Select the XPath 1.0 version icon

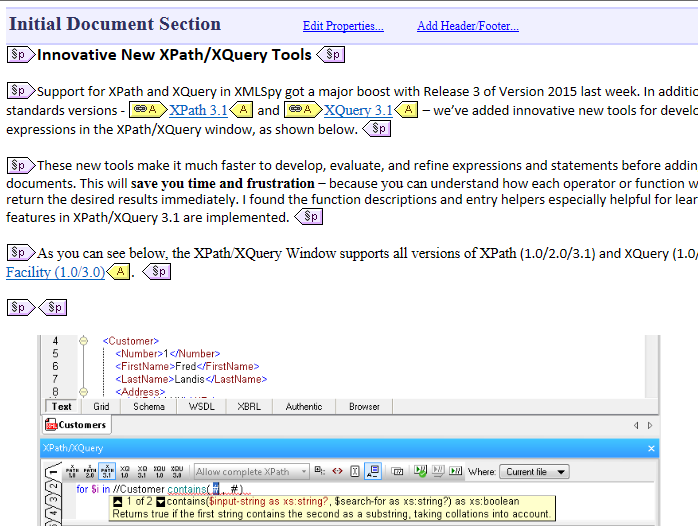(72, 471)
